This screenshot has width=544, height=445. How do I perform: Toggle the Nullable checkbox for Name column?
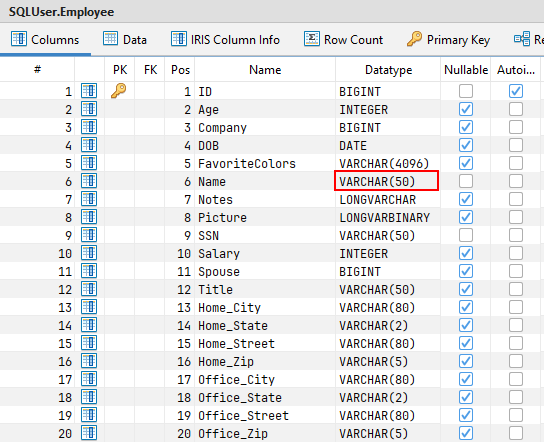pos(466,181)
